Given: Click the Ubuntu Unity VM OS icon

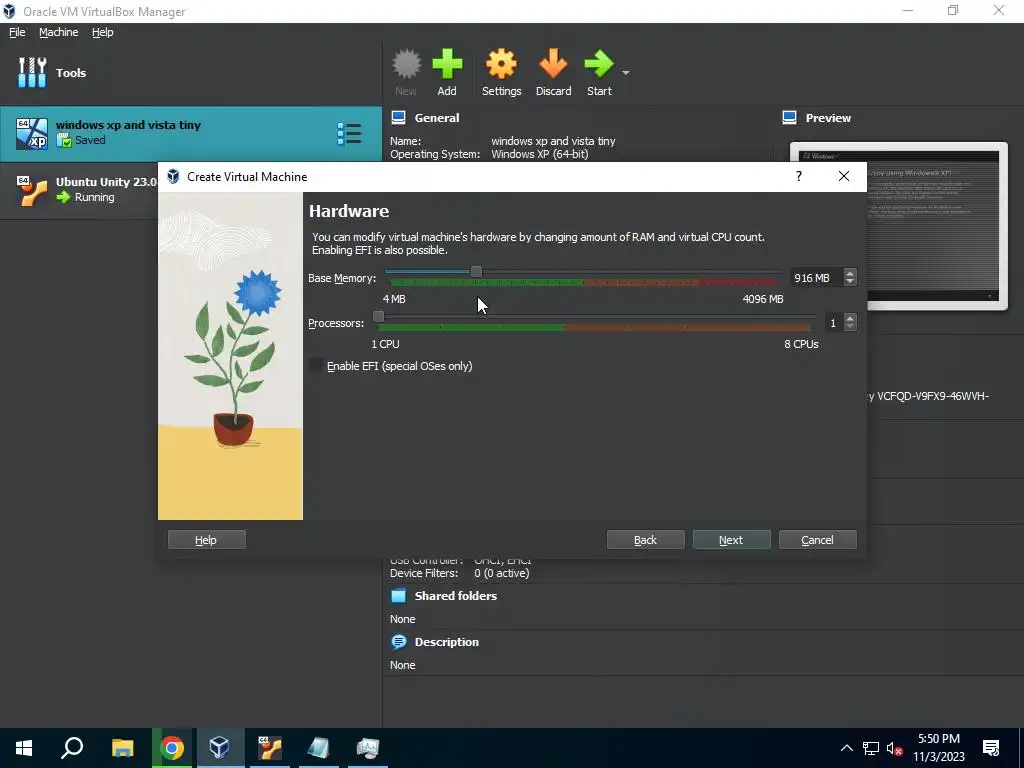Looking at the screenshot, I should [32, 190].
